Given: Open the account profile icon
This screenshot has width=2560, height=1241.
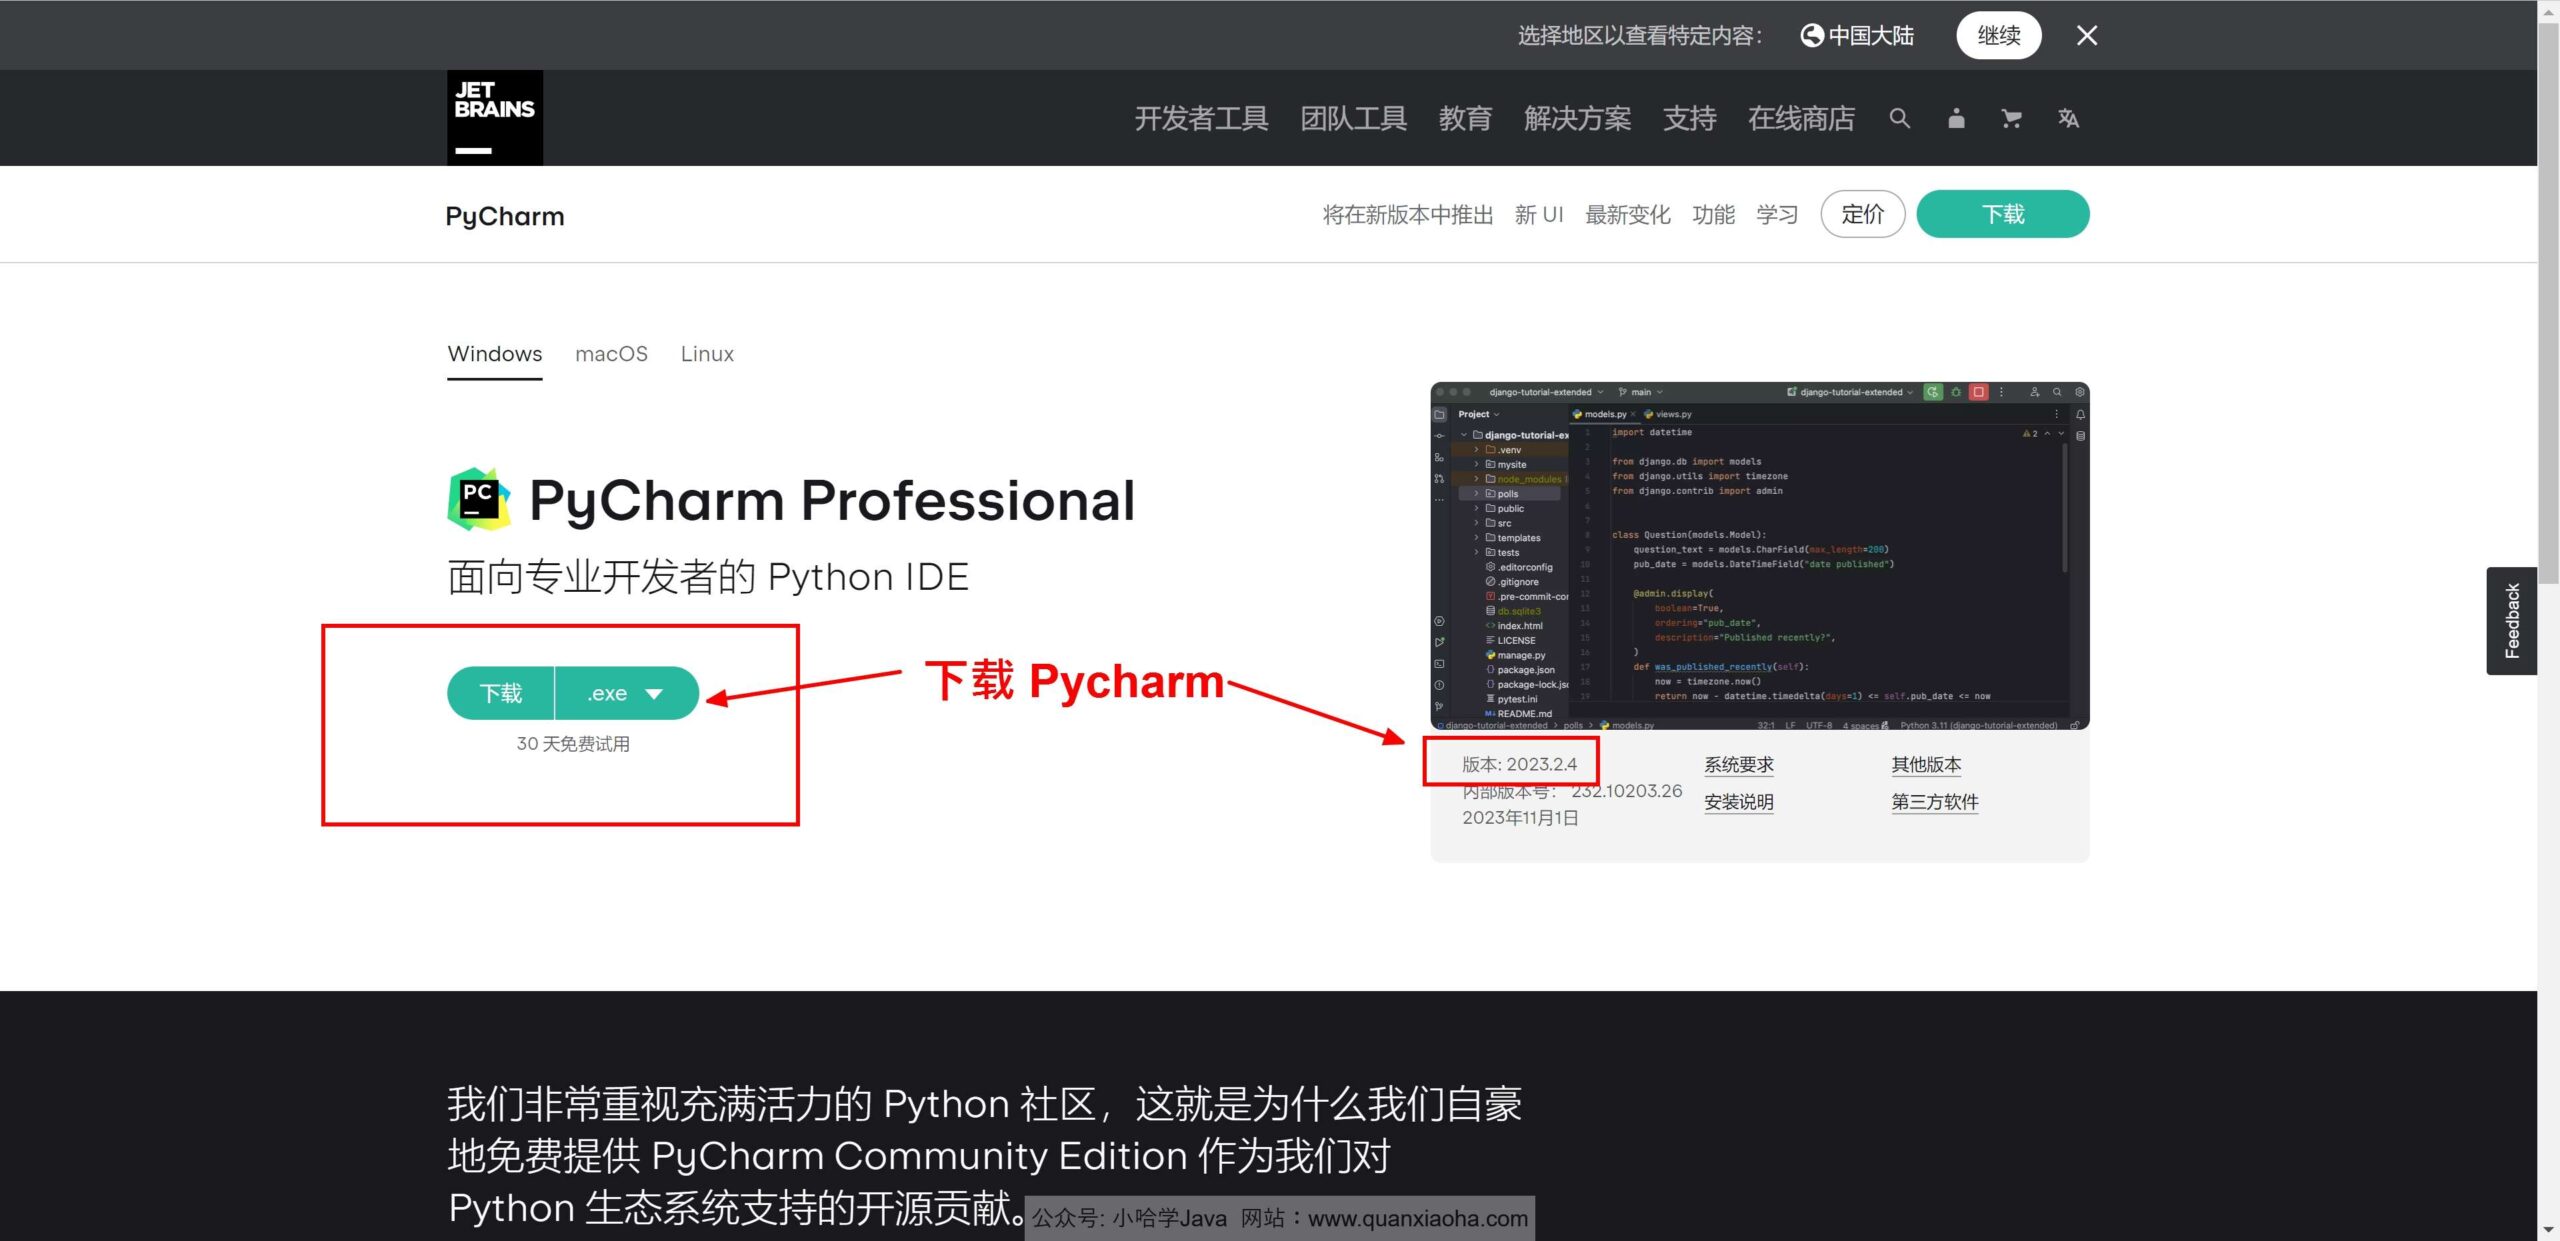Looking at the screenshot, I should point(1956,119).
